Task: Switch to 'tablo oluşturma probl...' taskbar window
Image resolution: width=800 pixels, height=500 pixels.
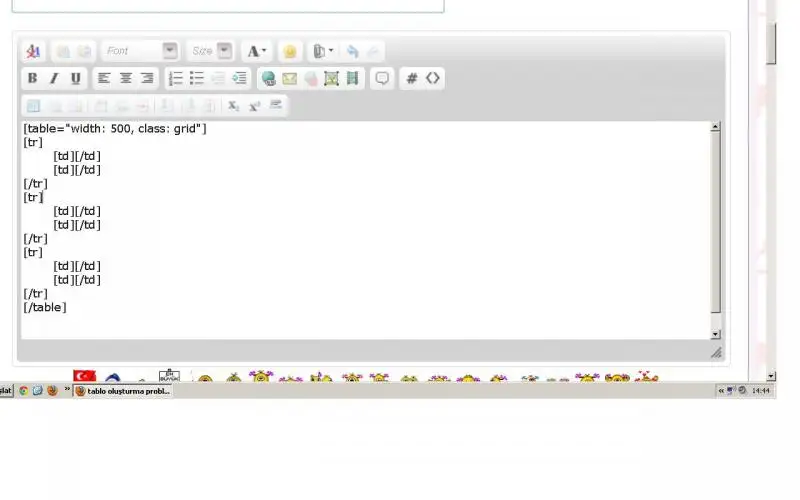Action: 123,391
